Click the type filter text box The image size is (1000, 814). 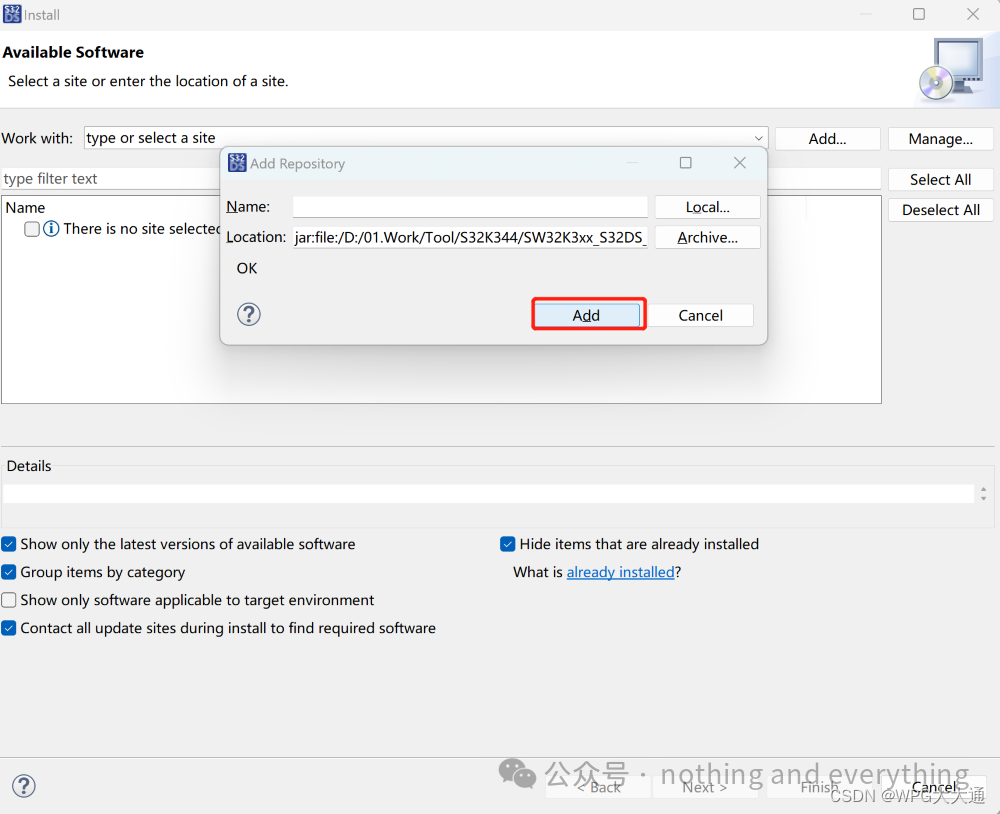(111, 179)
